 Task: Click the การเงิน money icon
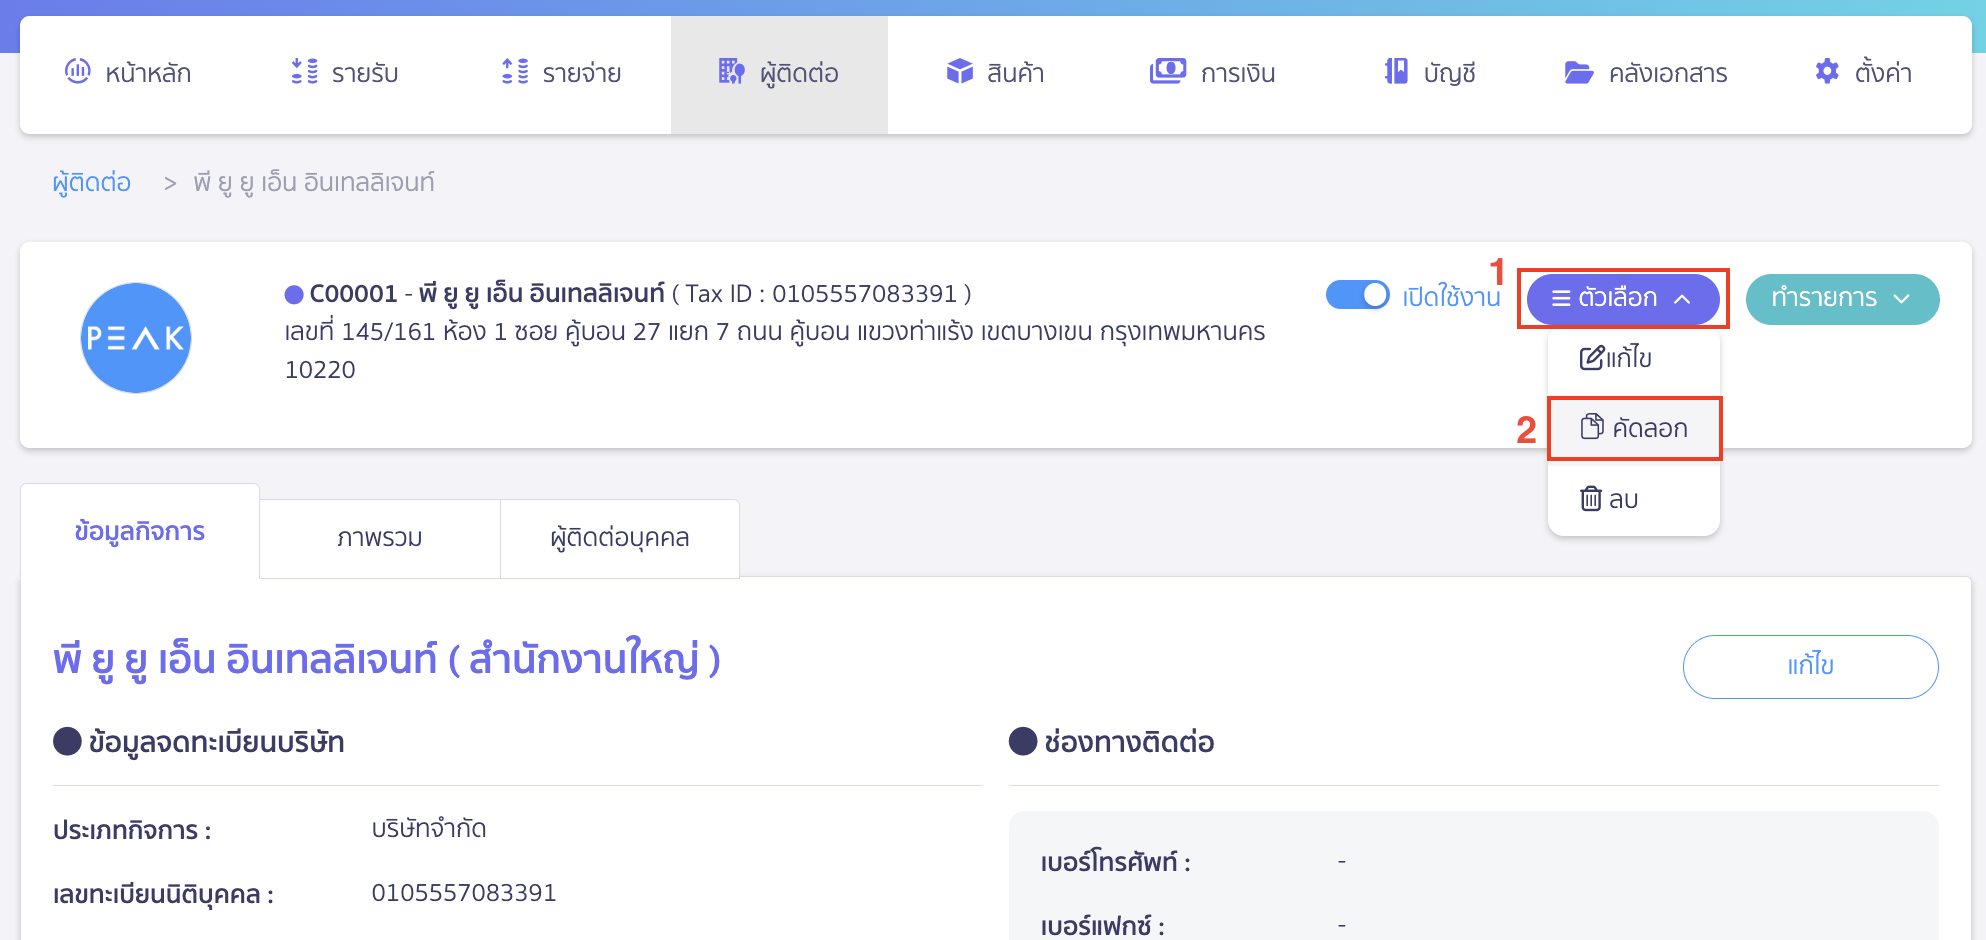[1167, 72]
